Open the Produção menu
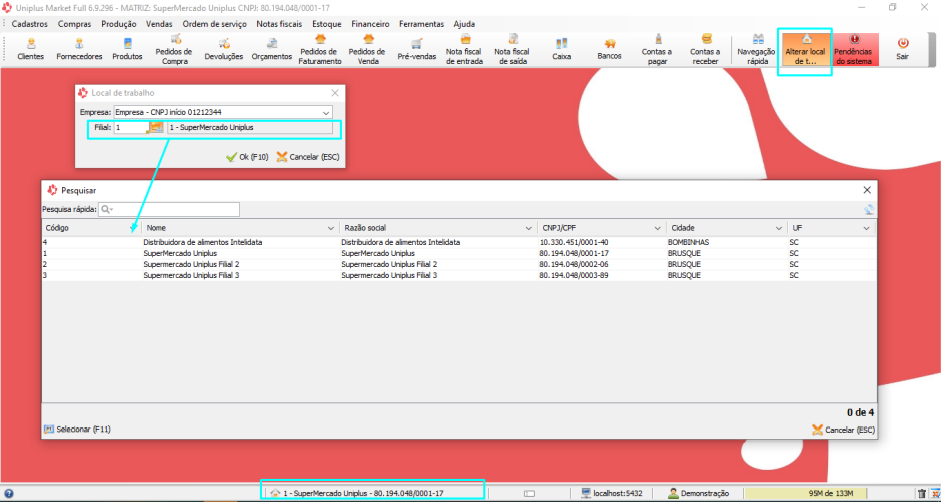This screenshot has height=502, width=942. point(118,24)
